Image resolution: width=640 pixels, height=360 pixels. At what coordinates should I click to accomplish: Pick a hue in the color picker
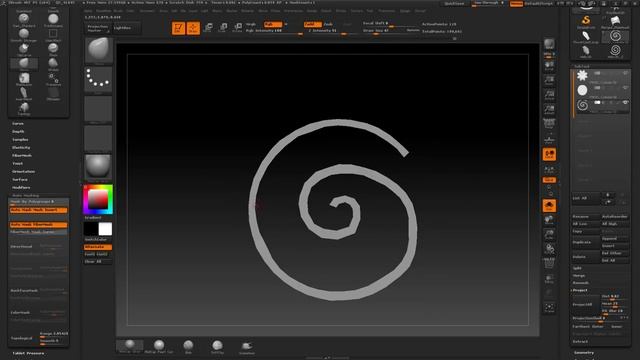tap(98, 199)
